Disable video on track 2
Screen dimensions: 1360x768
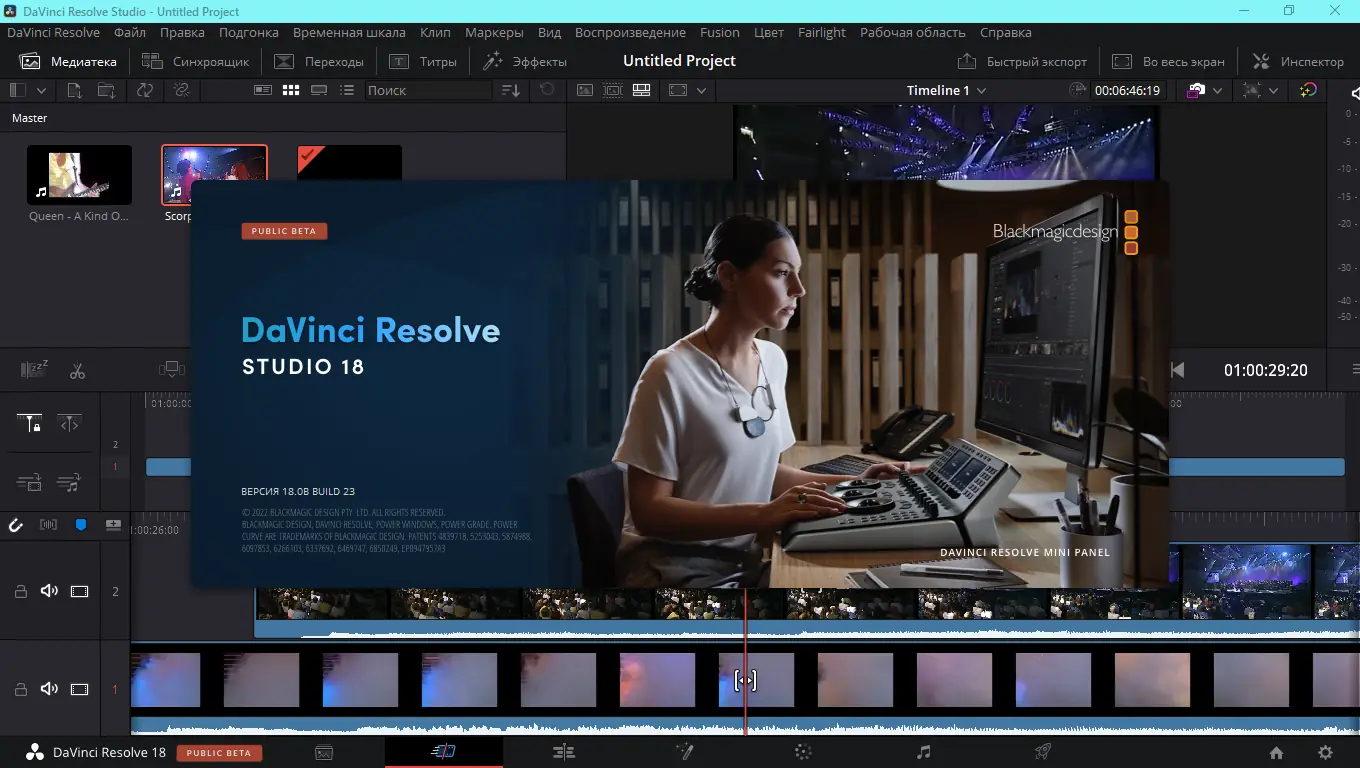(x=79, y=591)
